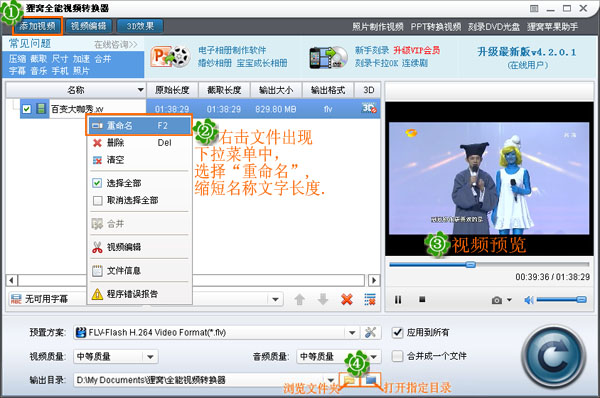Click the notepad icon beside 文件信息

point(97,271)
